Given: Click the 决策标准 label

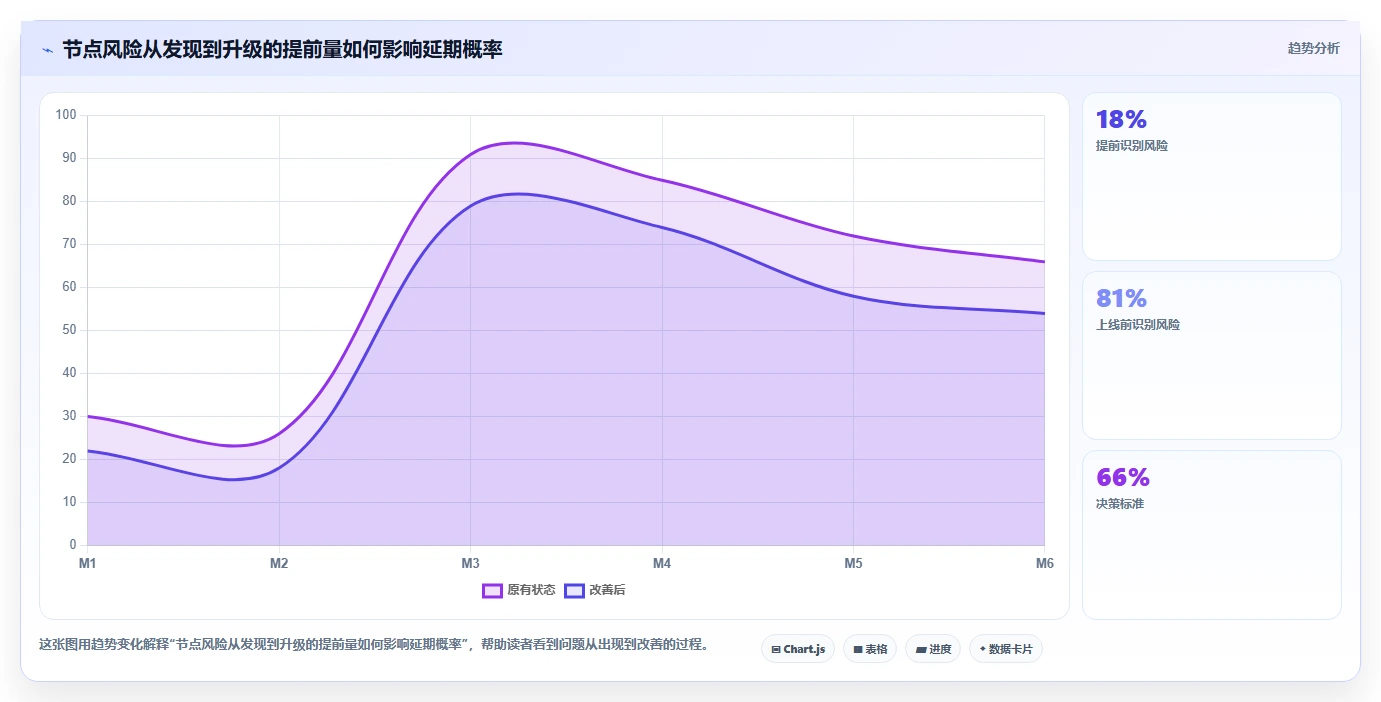Looking at the screenshot, I should click(1120, 504).
